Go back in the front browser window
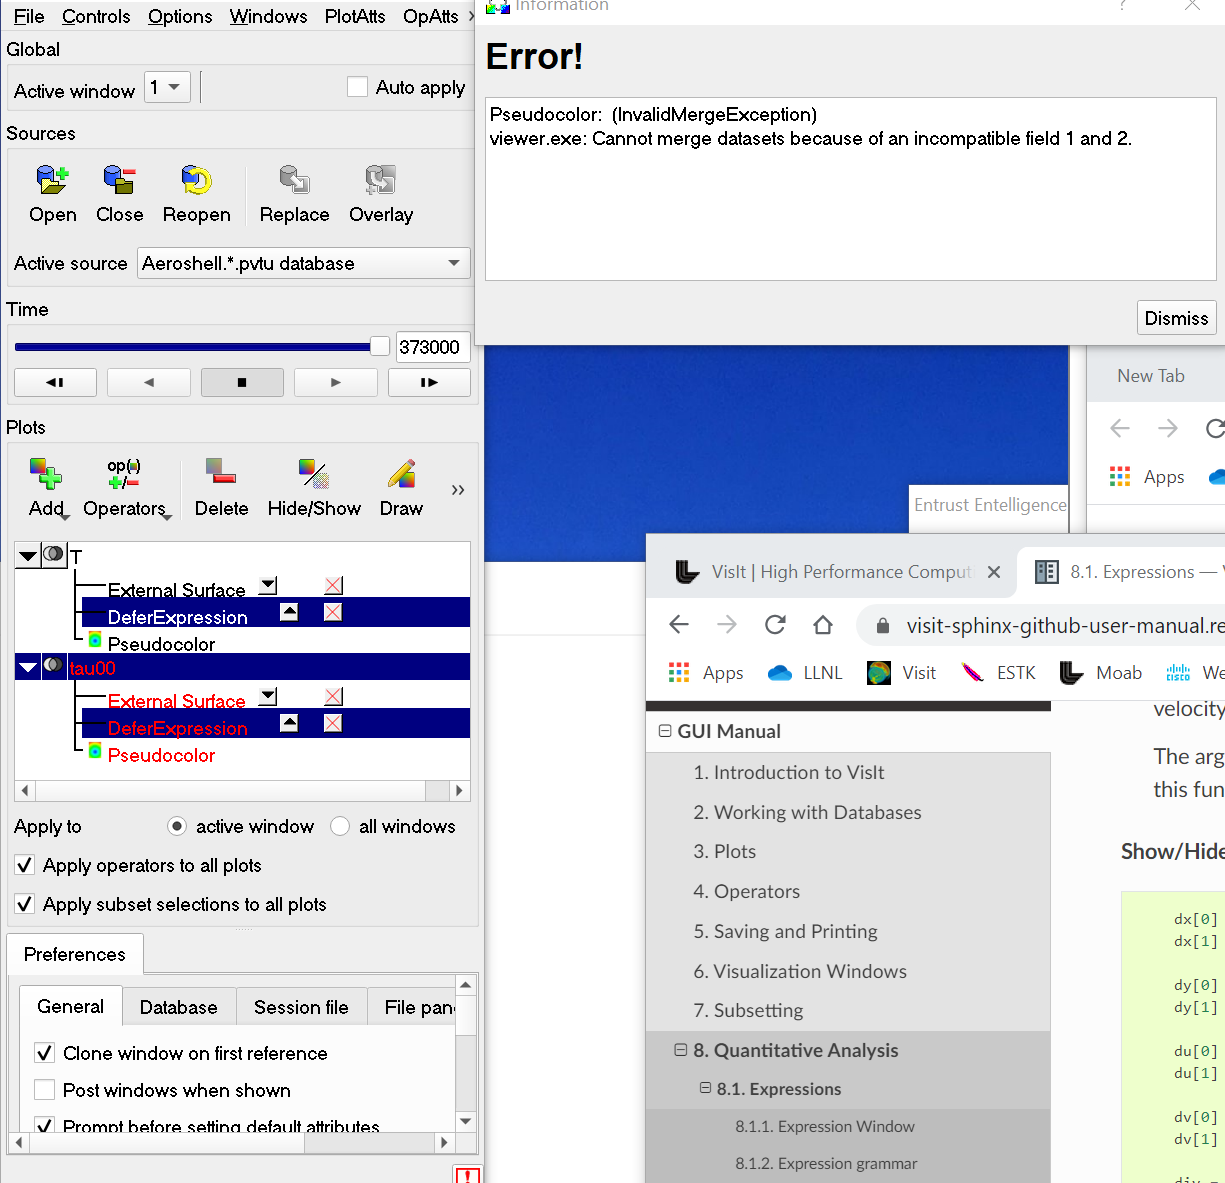Viewport: 1225px width, 1183px height. (679, 625)
